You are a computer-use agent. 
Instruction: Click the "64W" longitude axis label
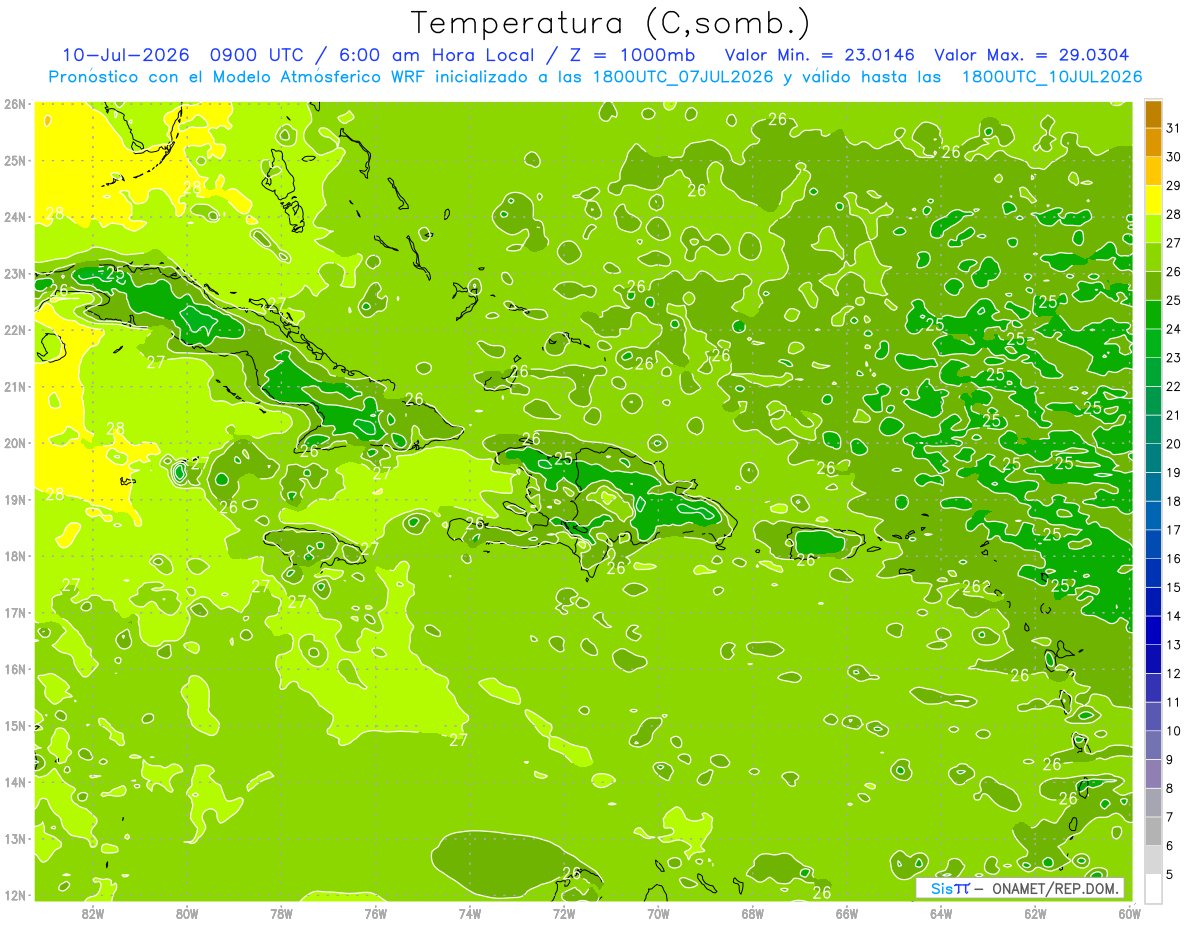click(x=941, y=913)
